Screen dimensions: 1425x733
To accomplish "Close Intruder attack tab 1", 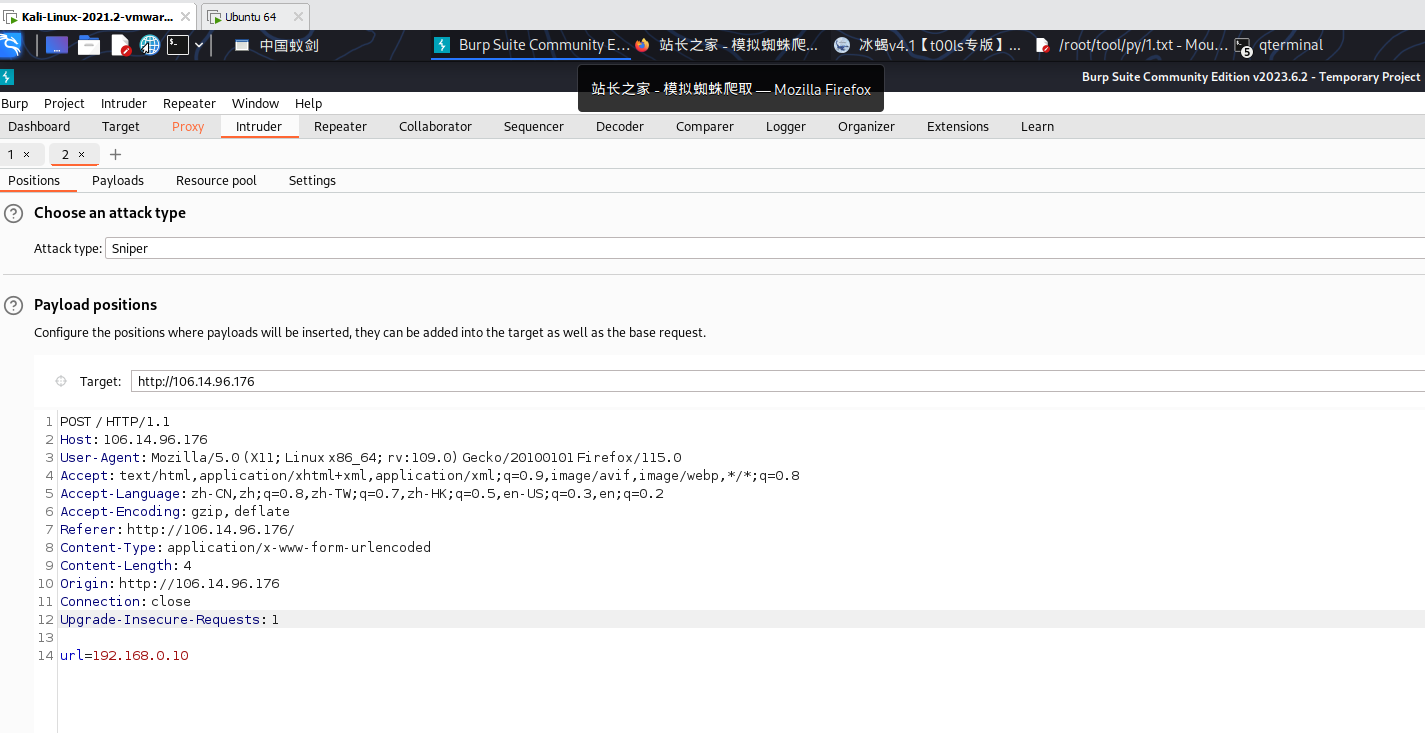I will coord(27,154).
